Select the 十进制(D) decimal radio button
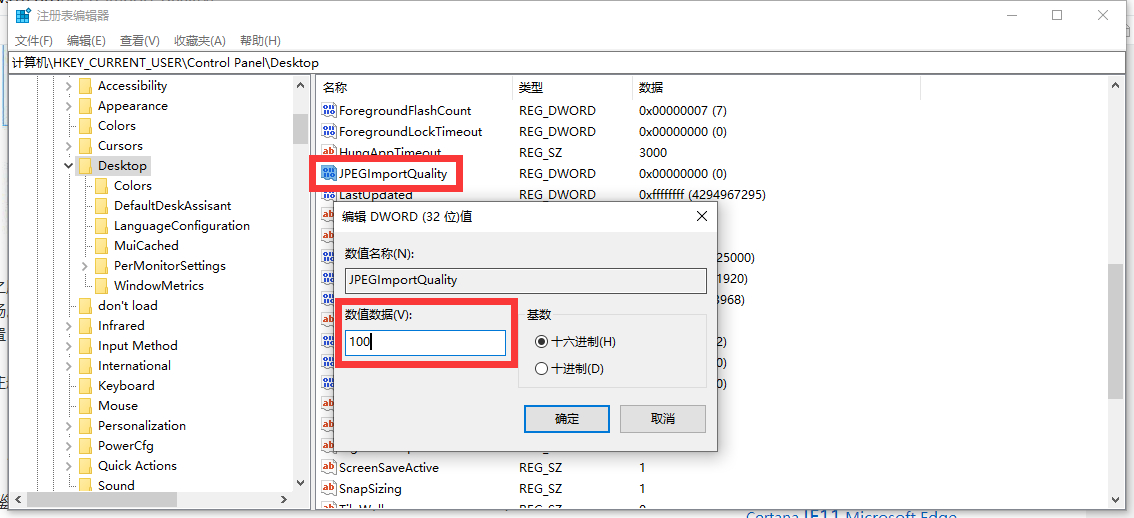 [x=542, y=368]
